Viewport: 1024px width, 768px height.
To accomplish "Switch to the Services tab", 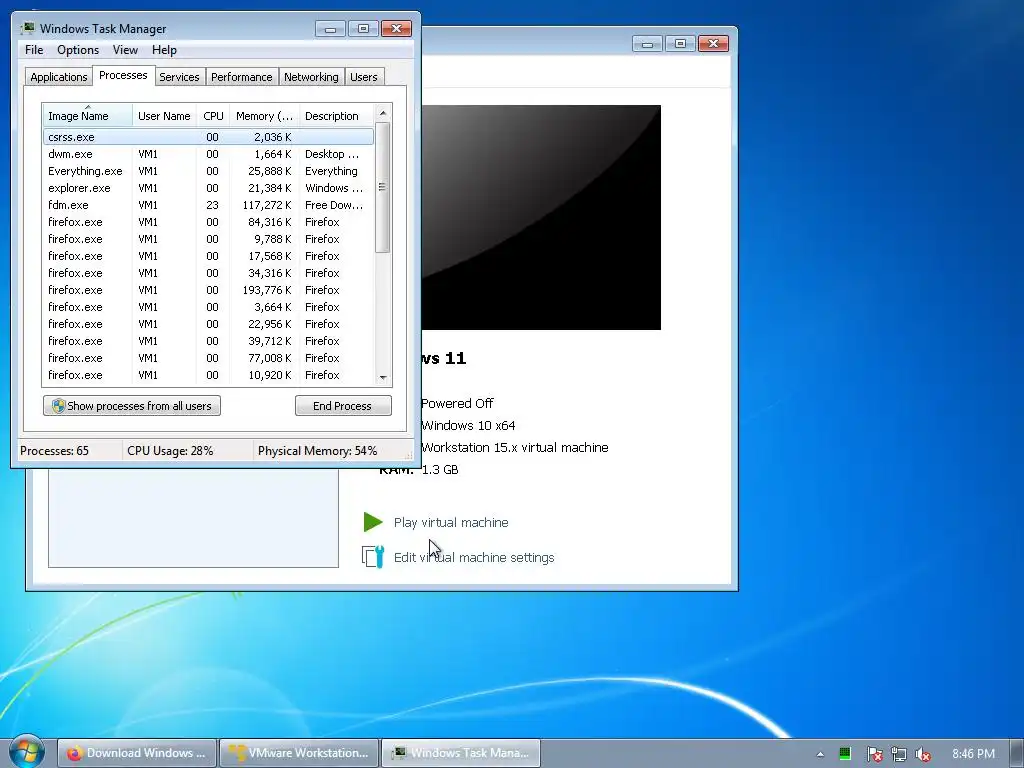I will point(179,77).
